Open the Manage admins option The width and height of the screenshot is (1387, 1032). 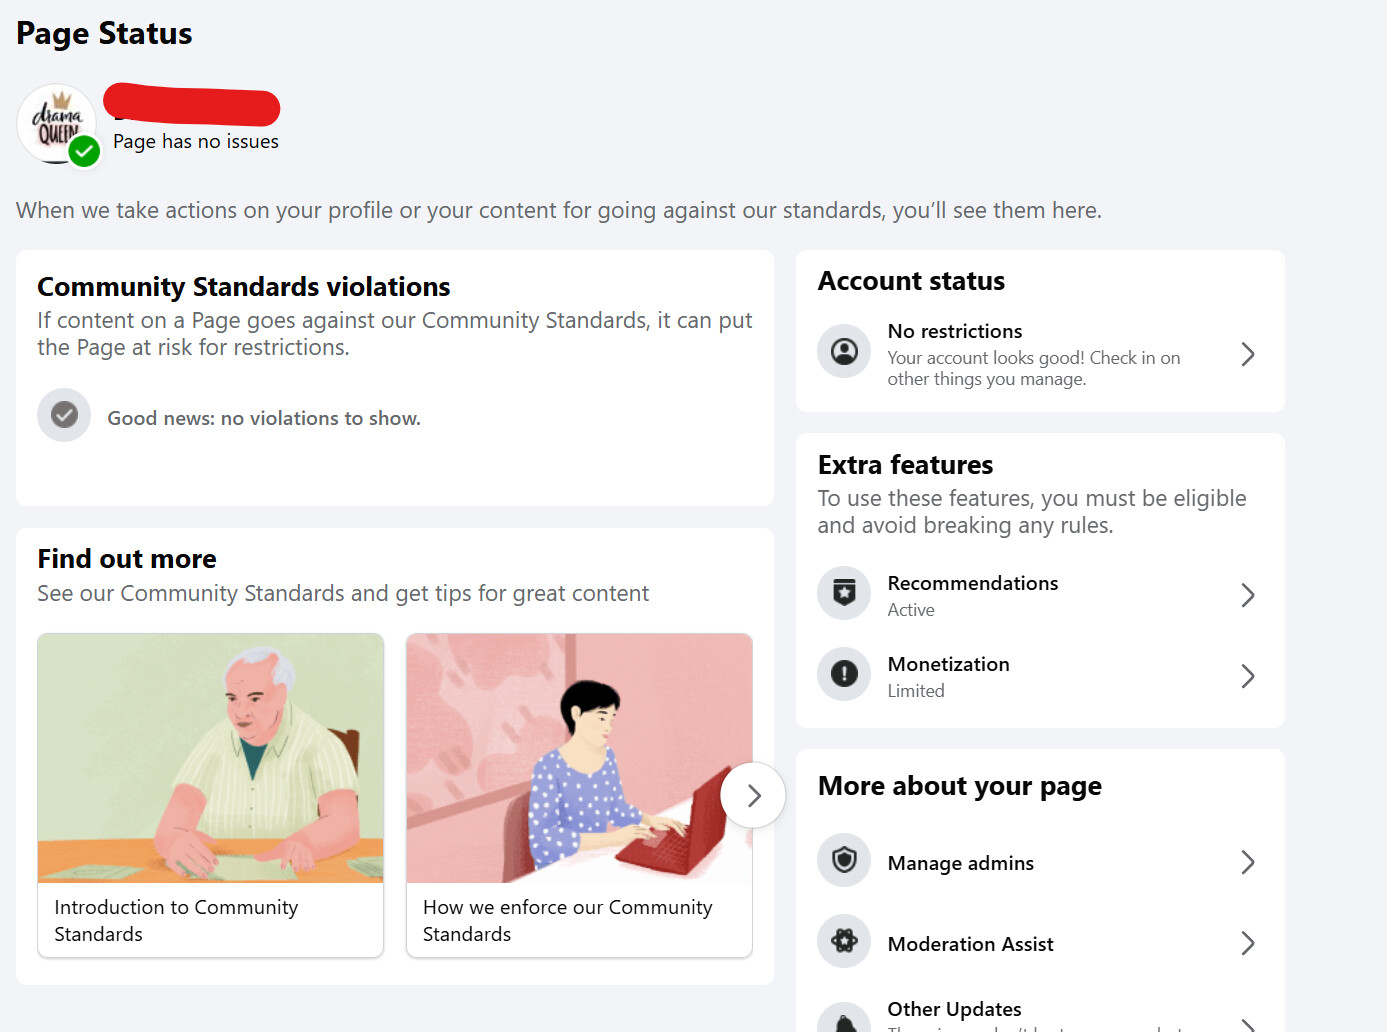click(960, 863)
